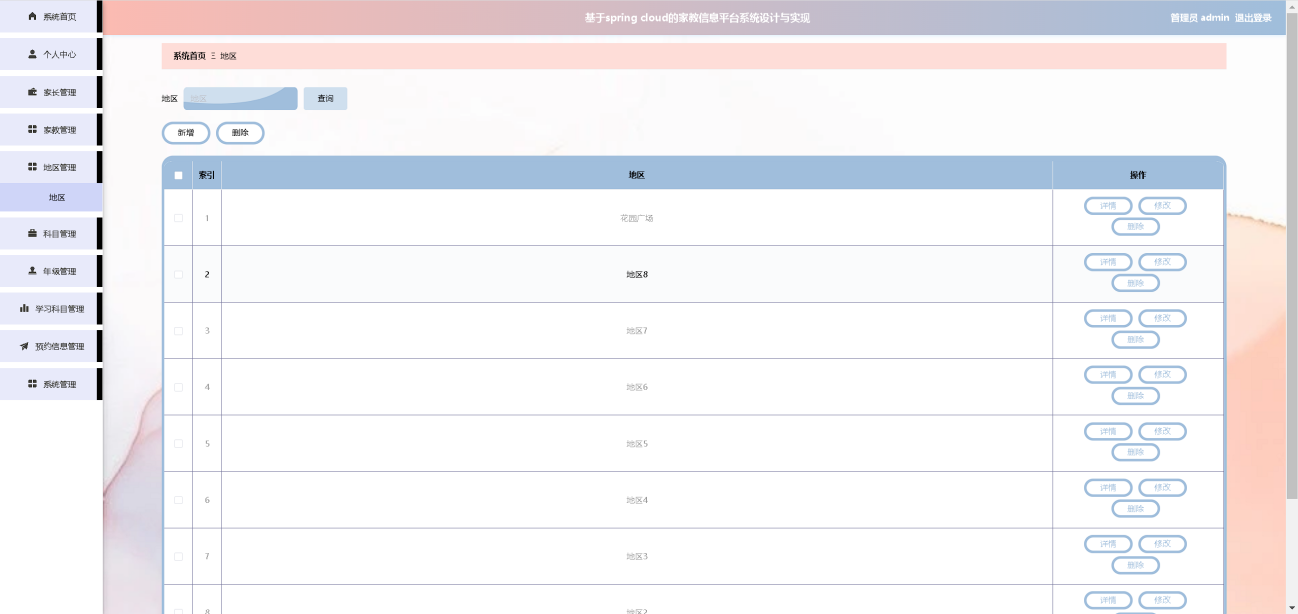Click the icon next to 家长管理
Screen dimensions: 1298x614
point(32,92)
